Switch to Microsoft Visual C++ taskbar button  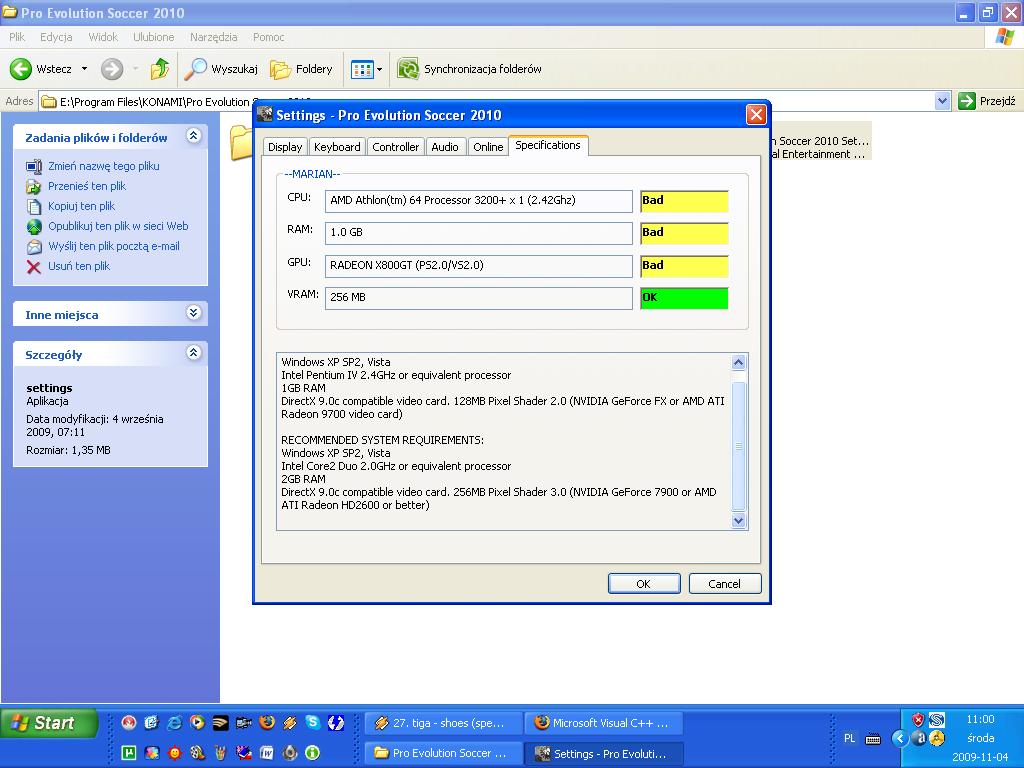(604, 723)
